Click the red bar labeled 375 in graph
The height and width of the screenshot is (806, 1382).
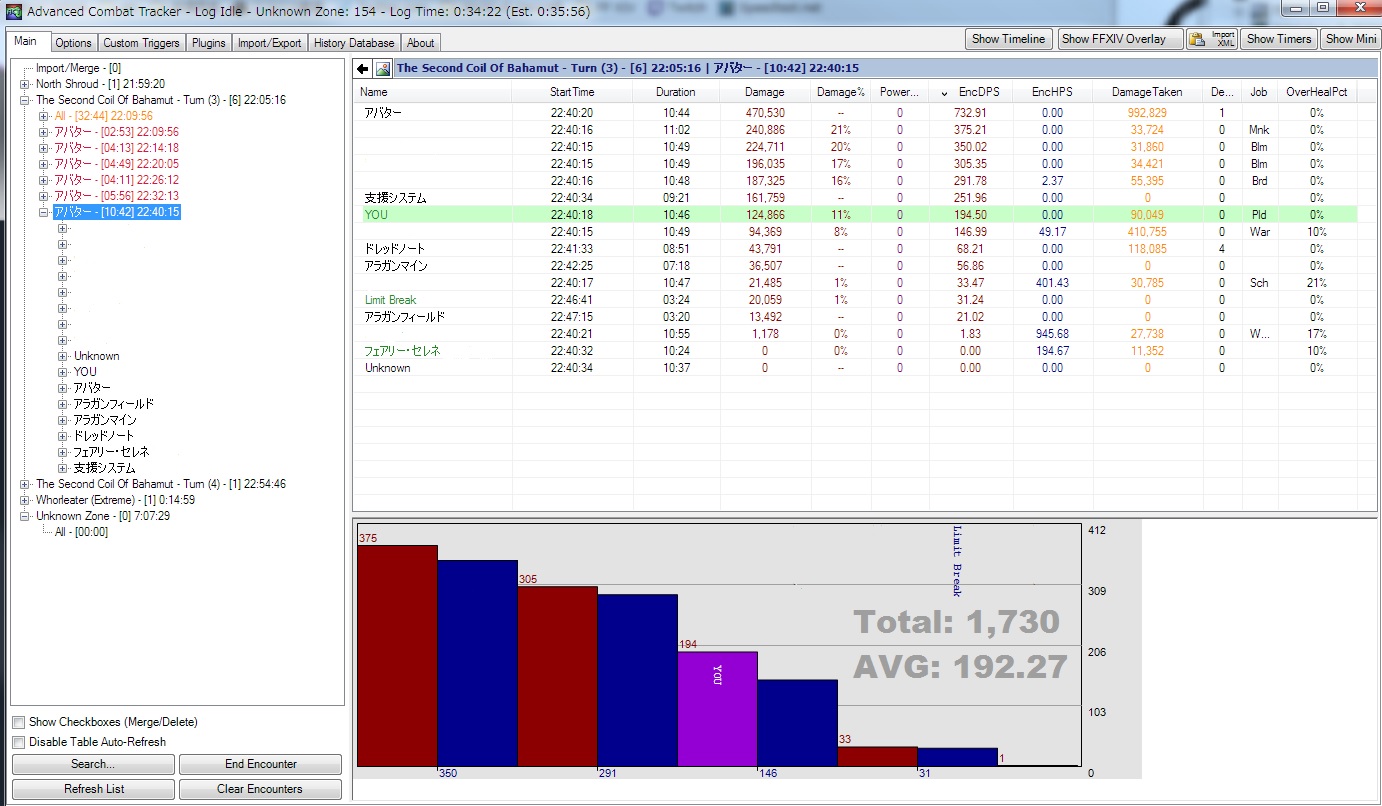(398, 656)
